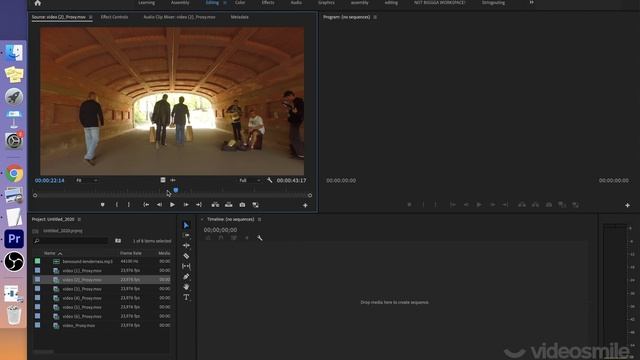The image size is (640, 360).
Task: Click the project bin search field
Action: click(71, 241)
